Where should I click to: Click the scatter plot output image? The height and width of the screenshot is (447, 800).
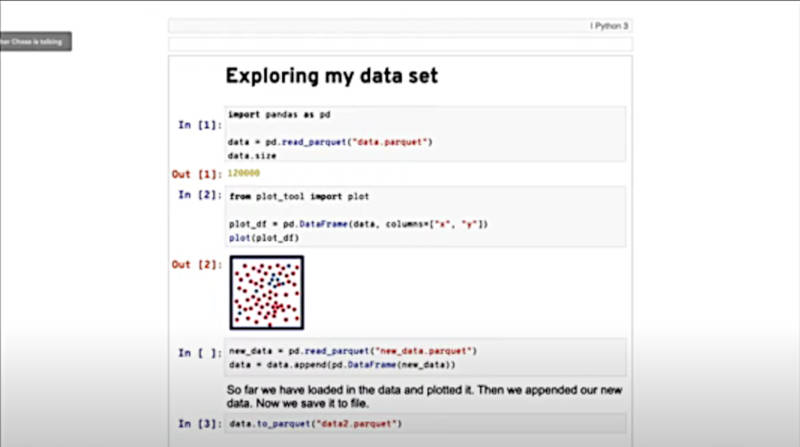click(x=267, y=293)
